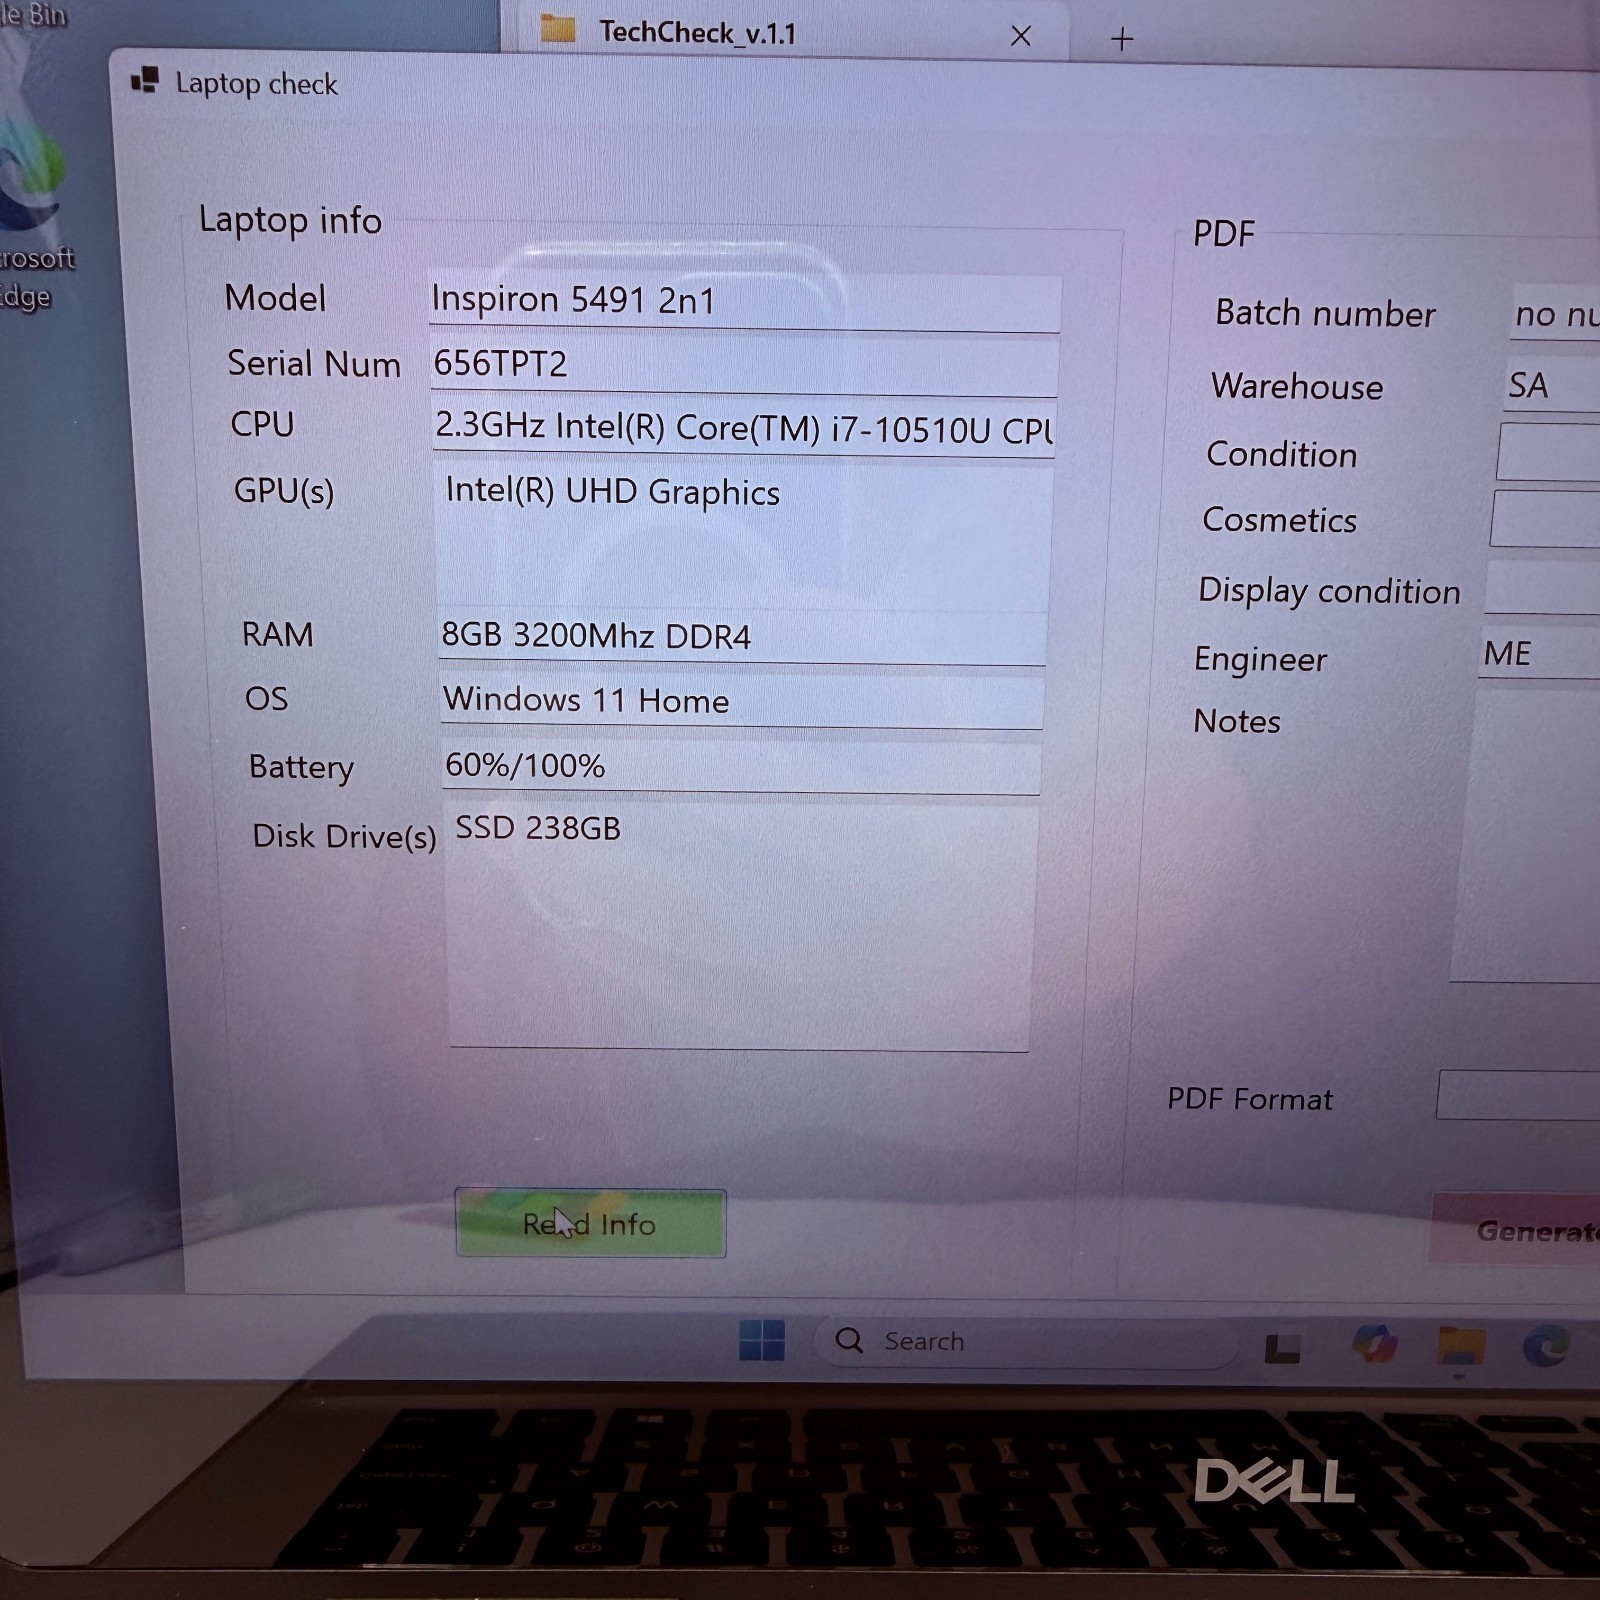1600x1600 pixels.
Task: Click the red Generate button
Action: [x=1516, y=1229]
